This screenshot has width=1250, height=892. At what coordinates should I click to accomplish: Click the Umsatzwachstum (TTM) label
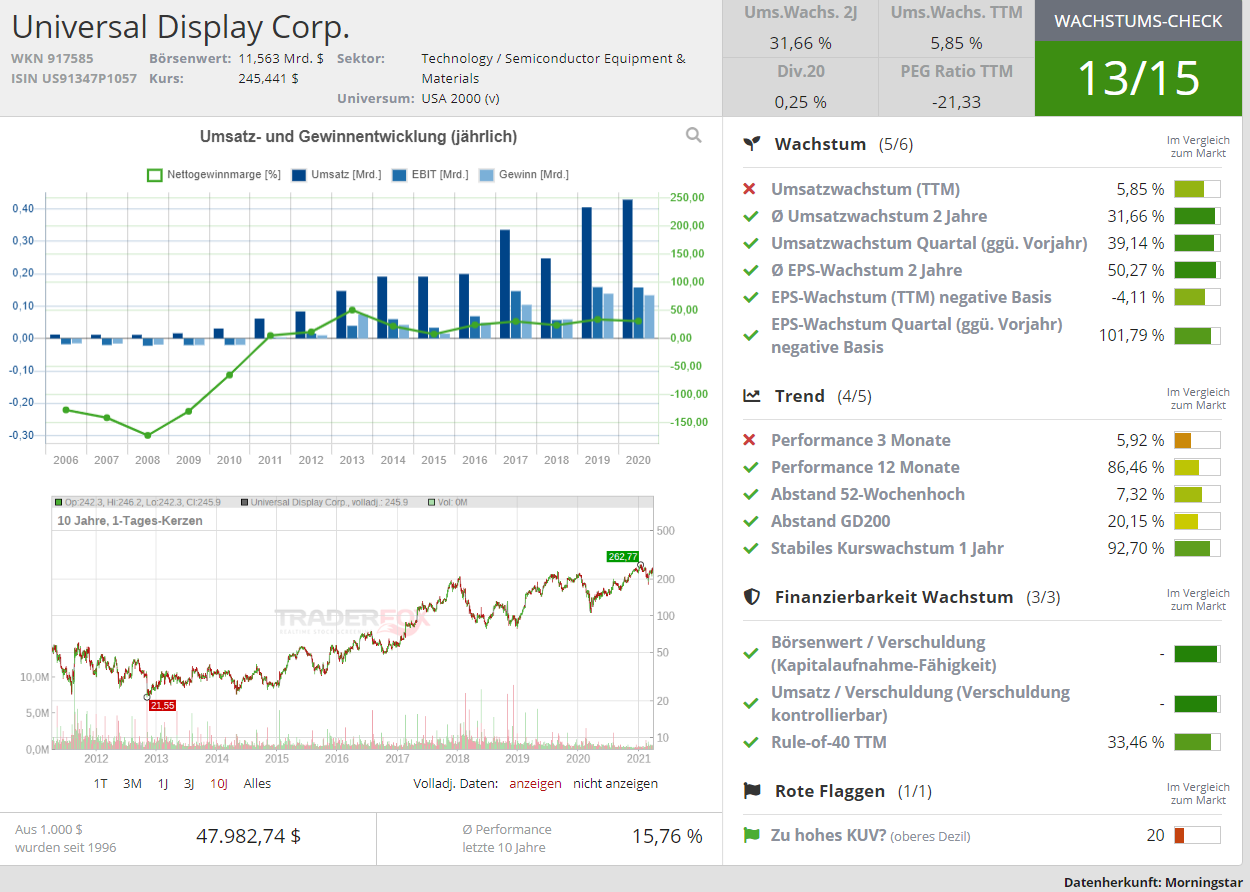865,189
